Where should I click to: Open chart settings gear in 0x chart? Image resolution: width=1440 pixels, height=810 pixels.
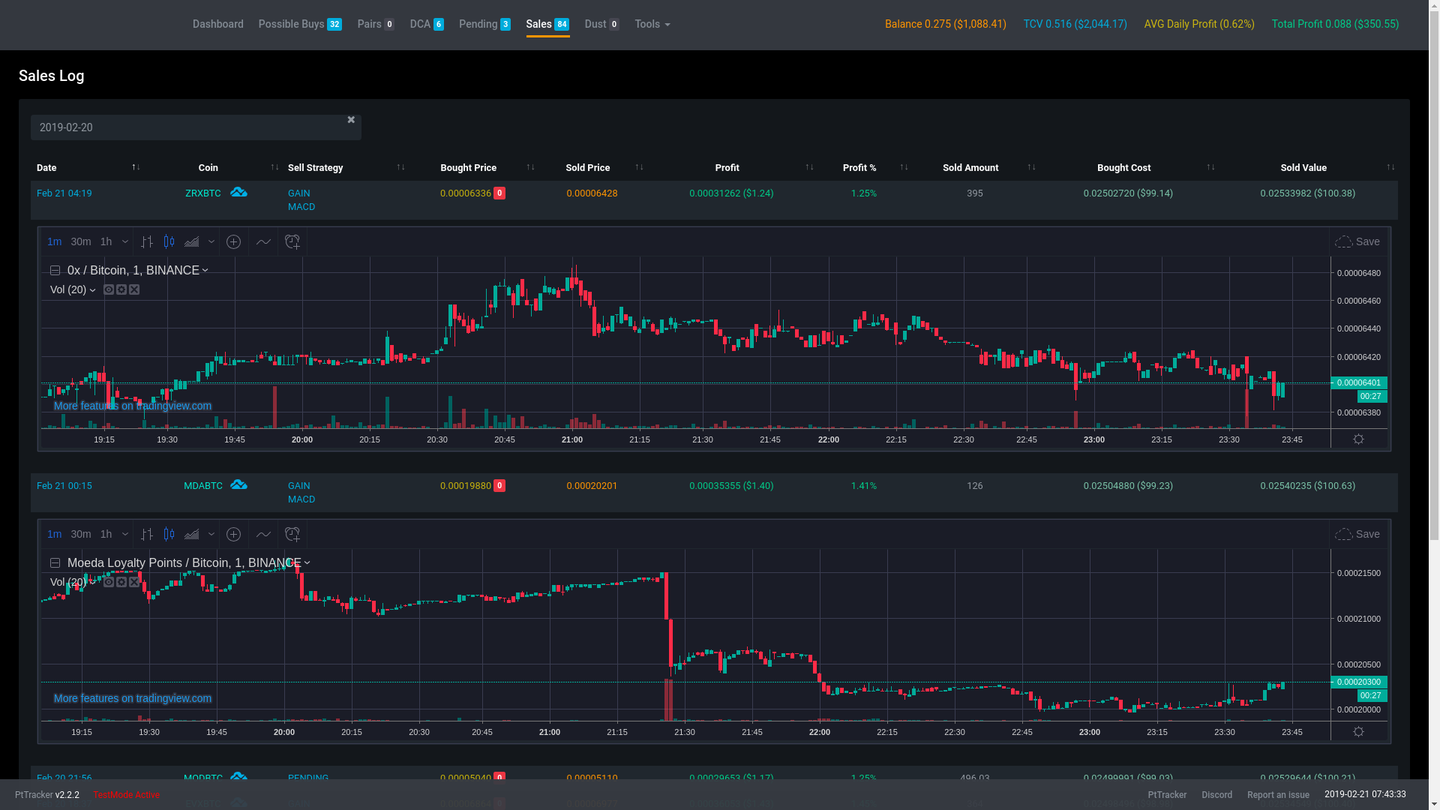click(1358, 439)
